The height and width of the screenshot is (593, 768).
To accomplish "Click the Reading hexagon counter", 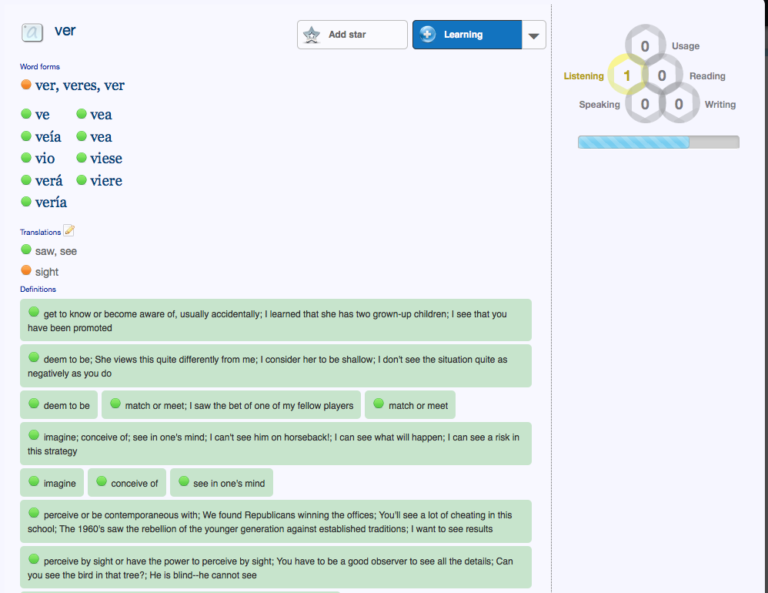I will coord(662,76).
